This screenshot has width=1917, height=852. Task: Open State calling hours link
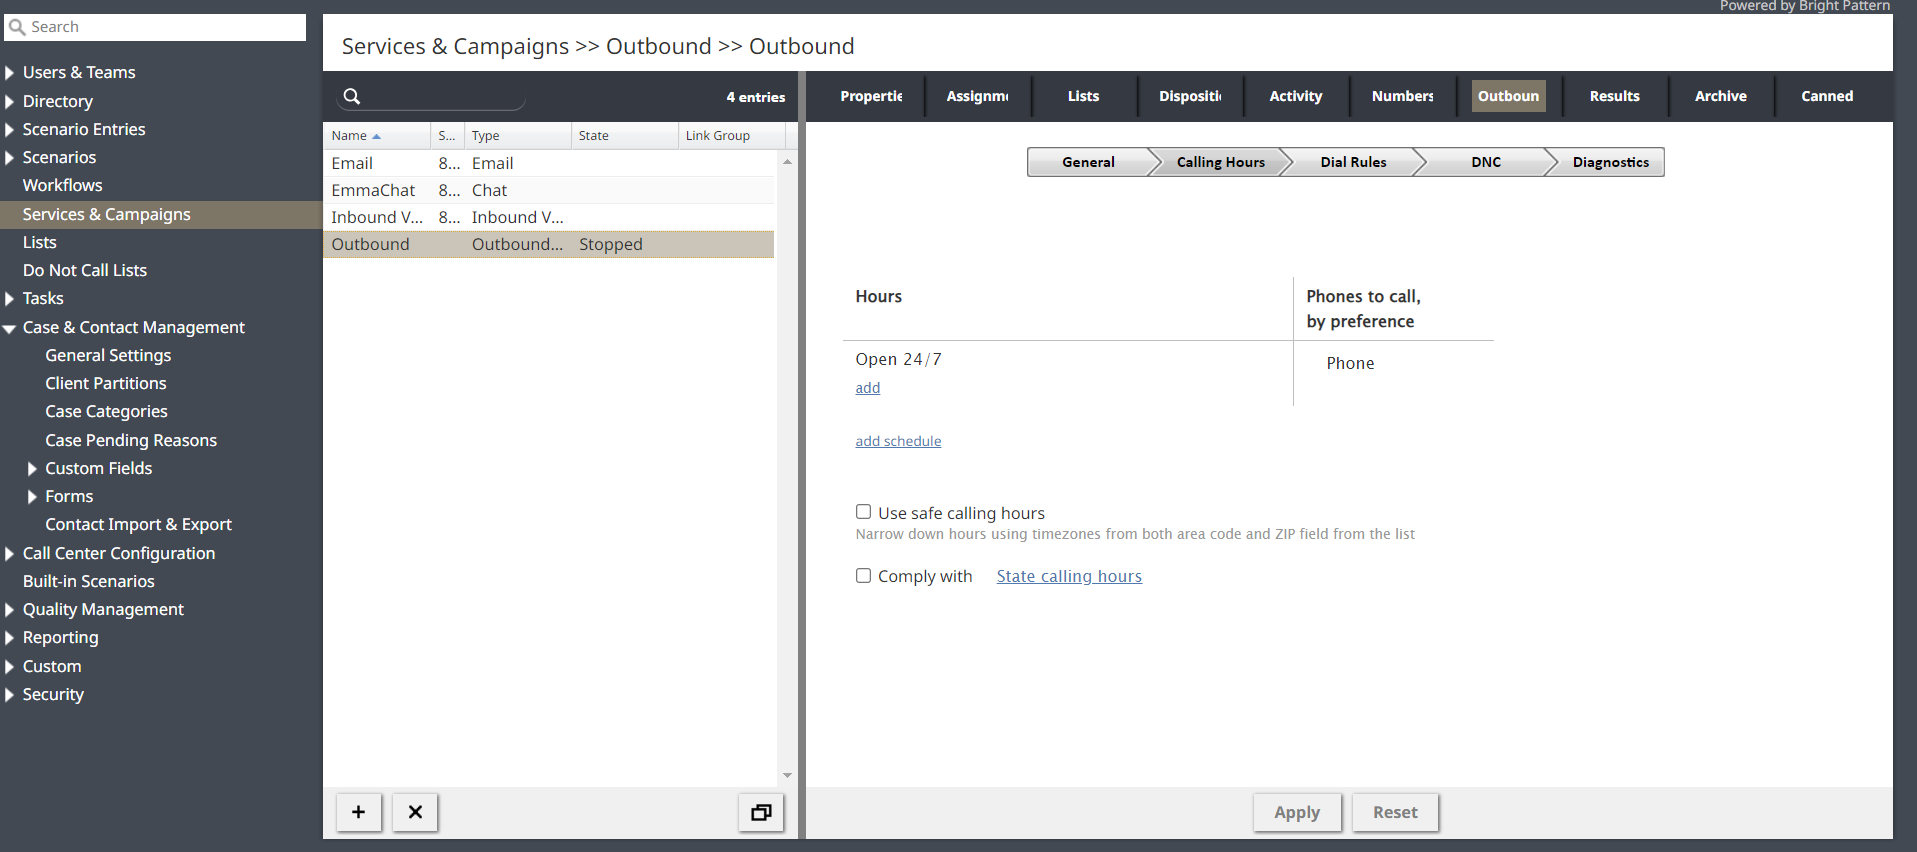(x=1068, y=576)
